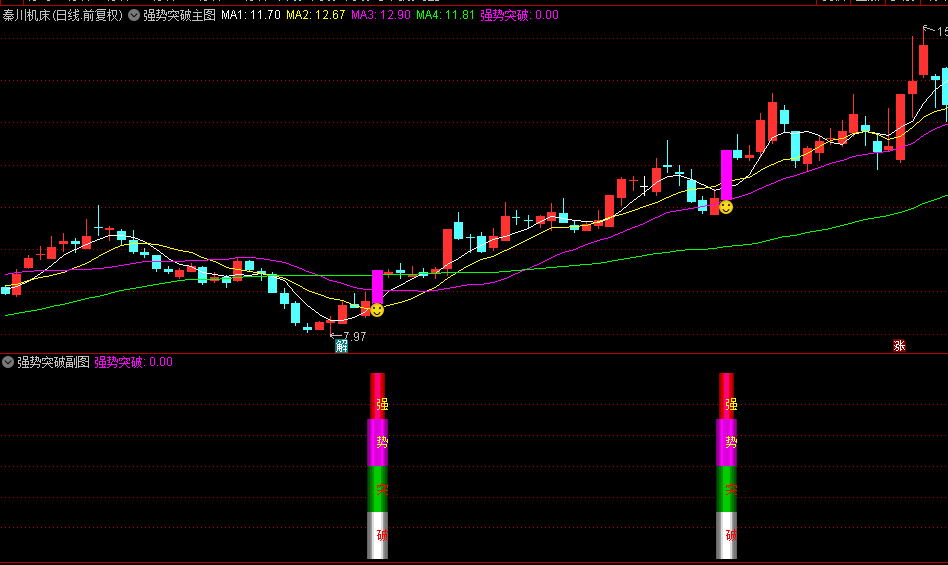Click the magenta '势' segment of second signal bar

pos(727,442)
